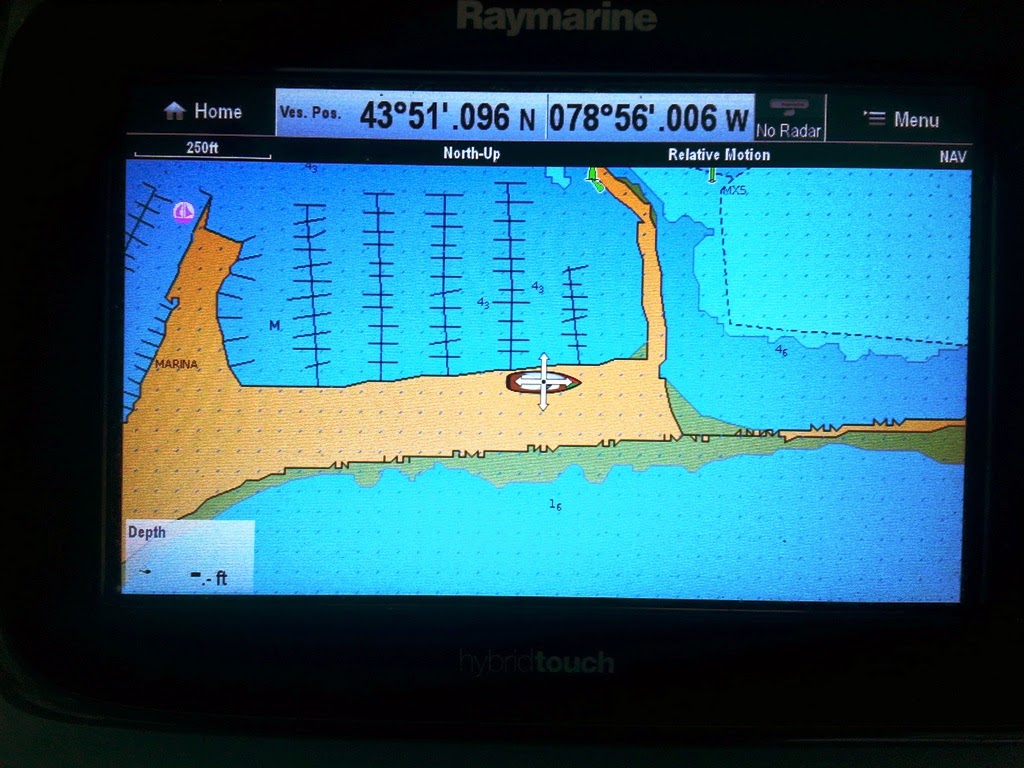This screenshot has width=1024, height=768.
Task: Tap the pink sailboat marker icon
Action: point(184,212)
